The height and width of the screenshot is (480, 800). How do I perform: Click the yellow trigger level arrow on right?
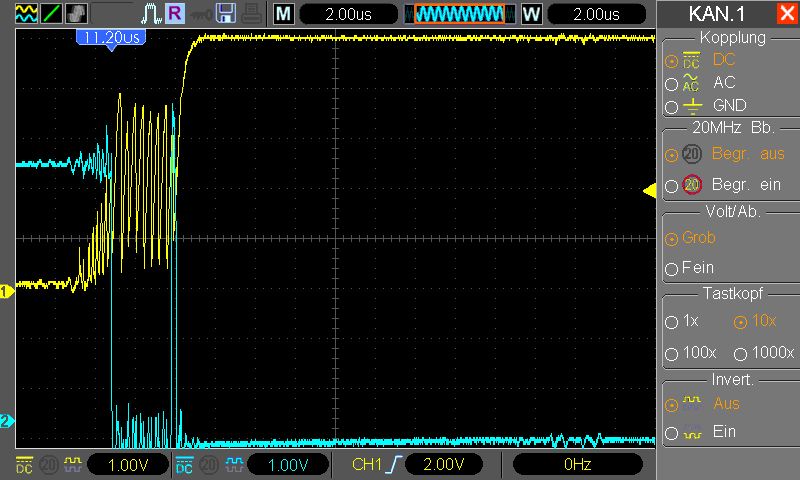(x=649, y=191)
